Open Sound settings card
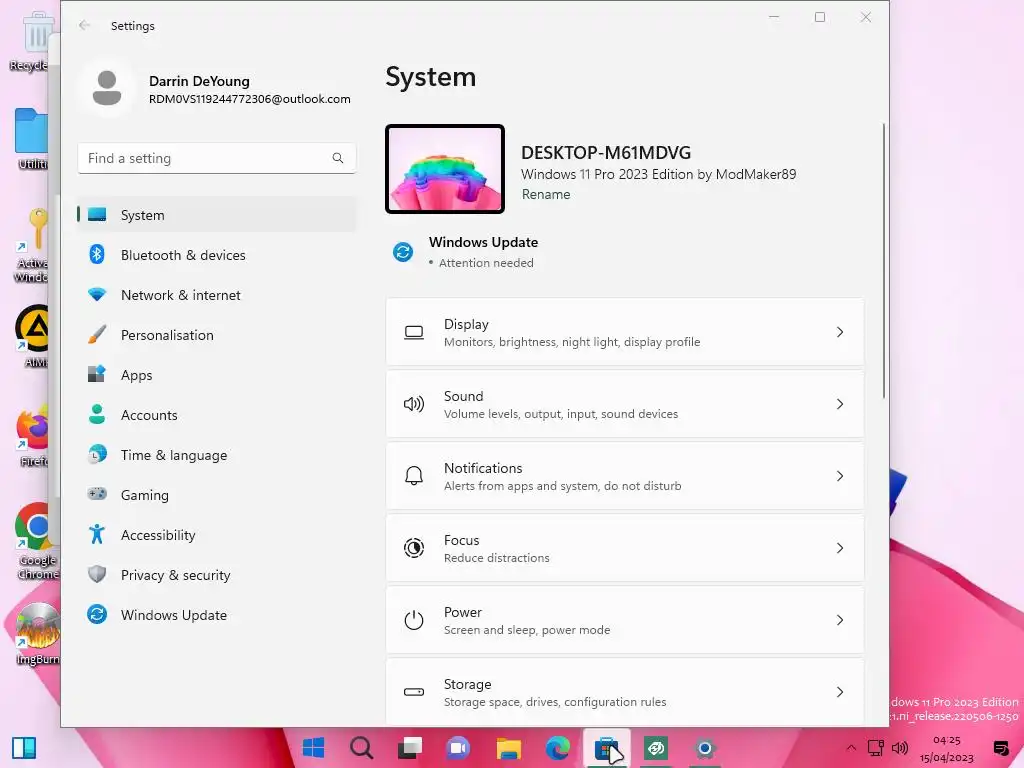 (x=625, y=404)
